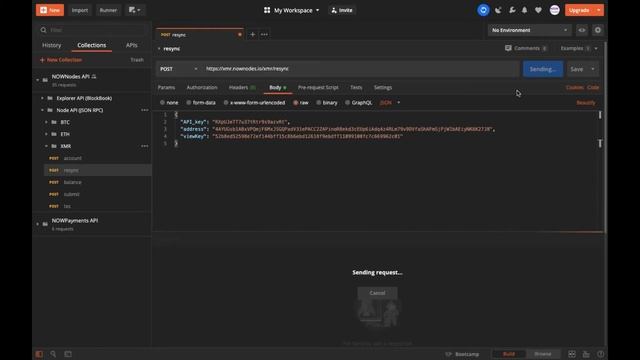Select the GraphQL body radio
This screenshot has width=640, height=360.
tap(347, 103)
